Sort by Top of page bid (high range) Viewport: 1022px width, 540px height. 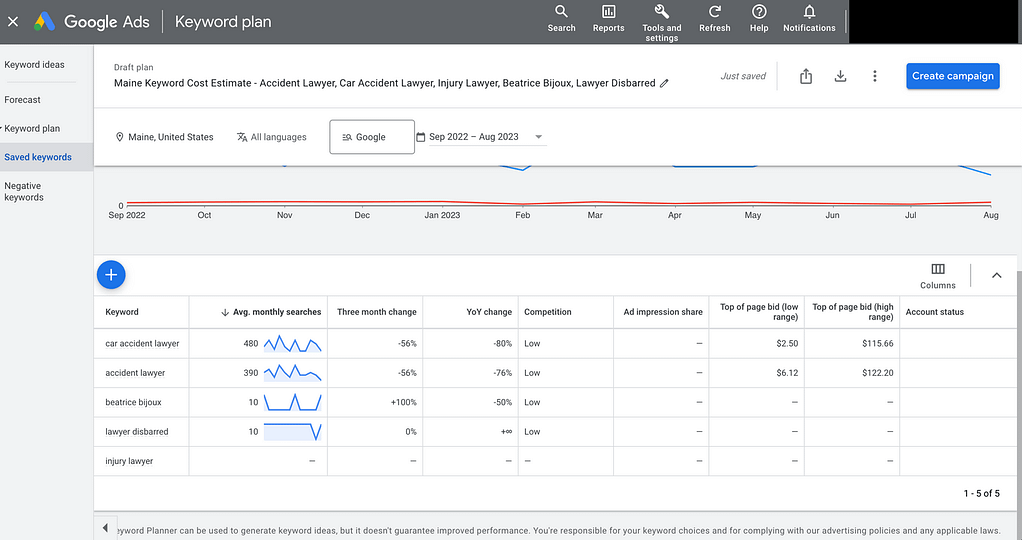[853, 312]
